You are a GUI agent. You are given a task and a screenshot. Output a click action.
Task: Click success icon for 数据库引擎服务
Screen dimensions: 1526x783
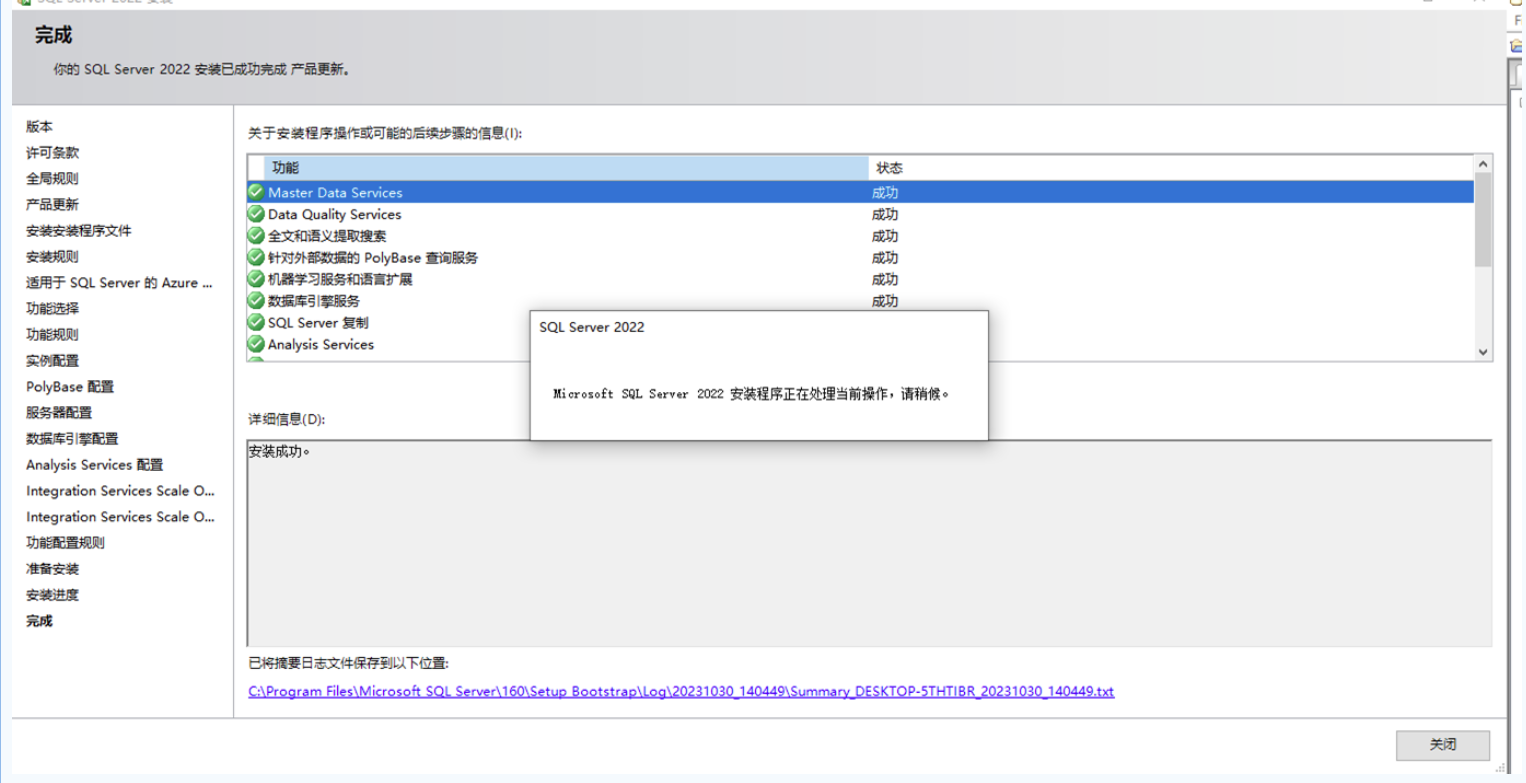[256, 301]
